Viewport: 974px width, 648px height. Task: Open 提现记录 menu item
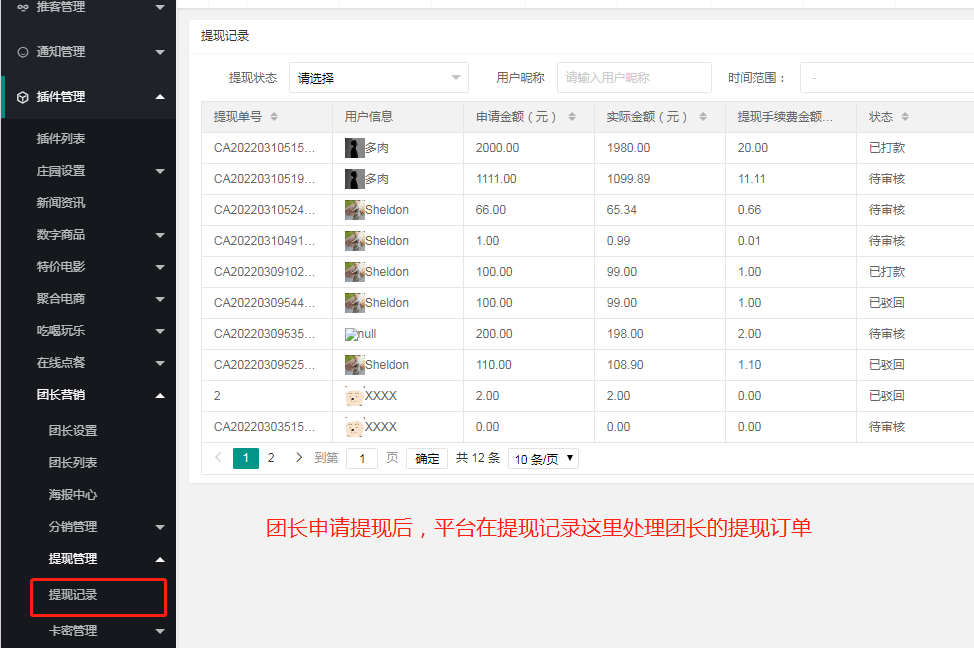tap(73, 595)
